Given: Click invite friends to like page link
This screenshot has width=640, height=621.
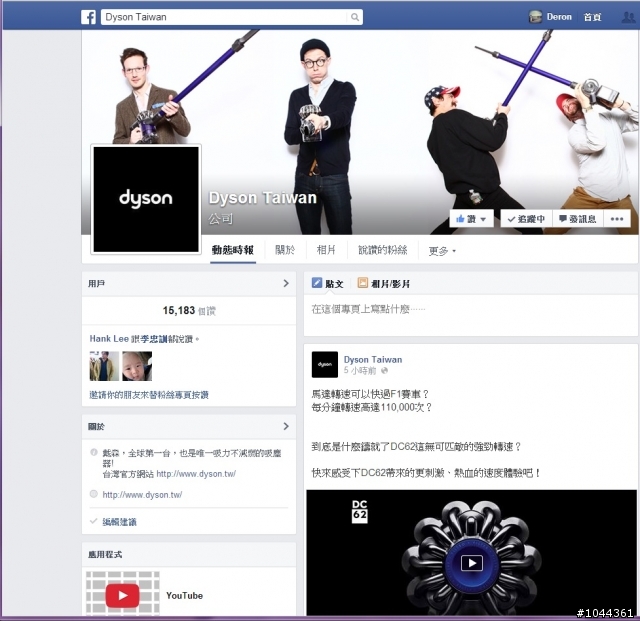Looking at the screenshot, I should point(149,395).
